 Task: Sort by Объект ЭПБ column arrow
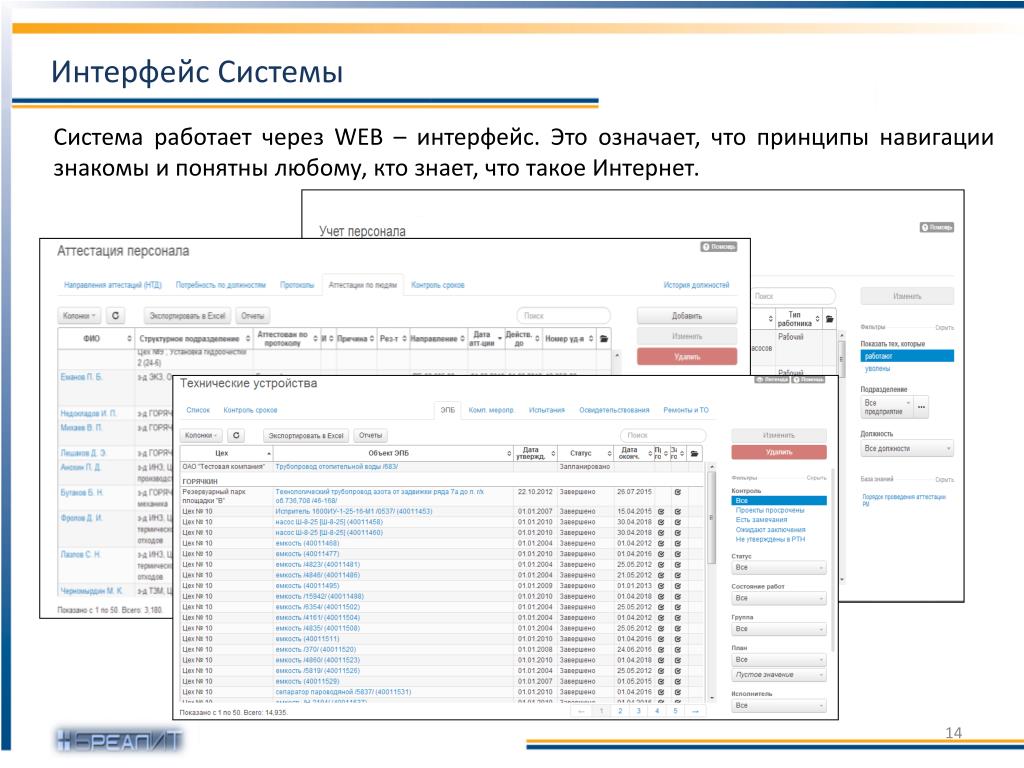click(509, 453)
